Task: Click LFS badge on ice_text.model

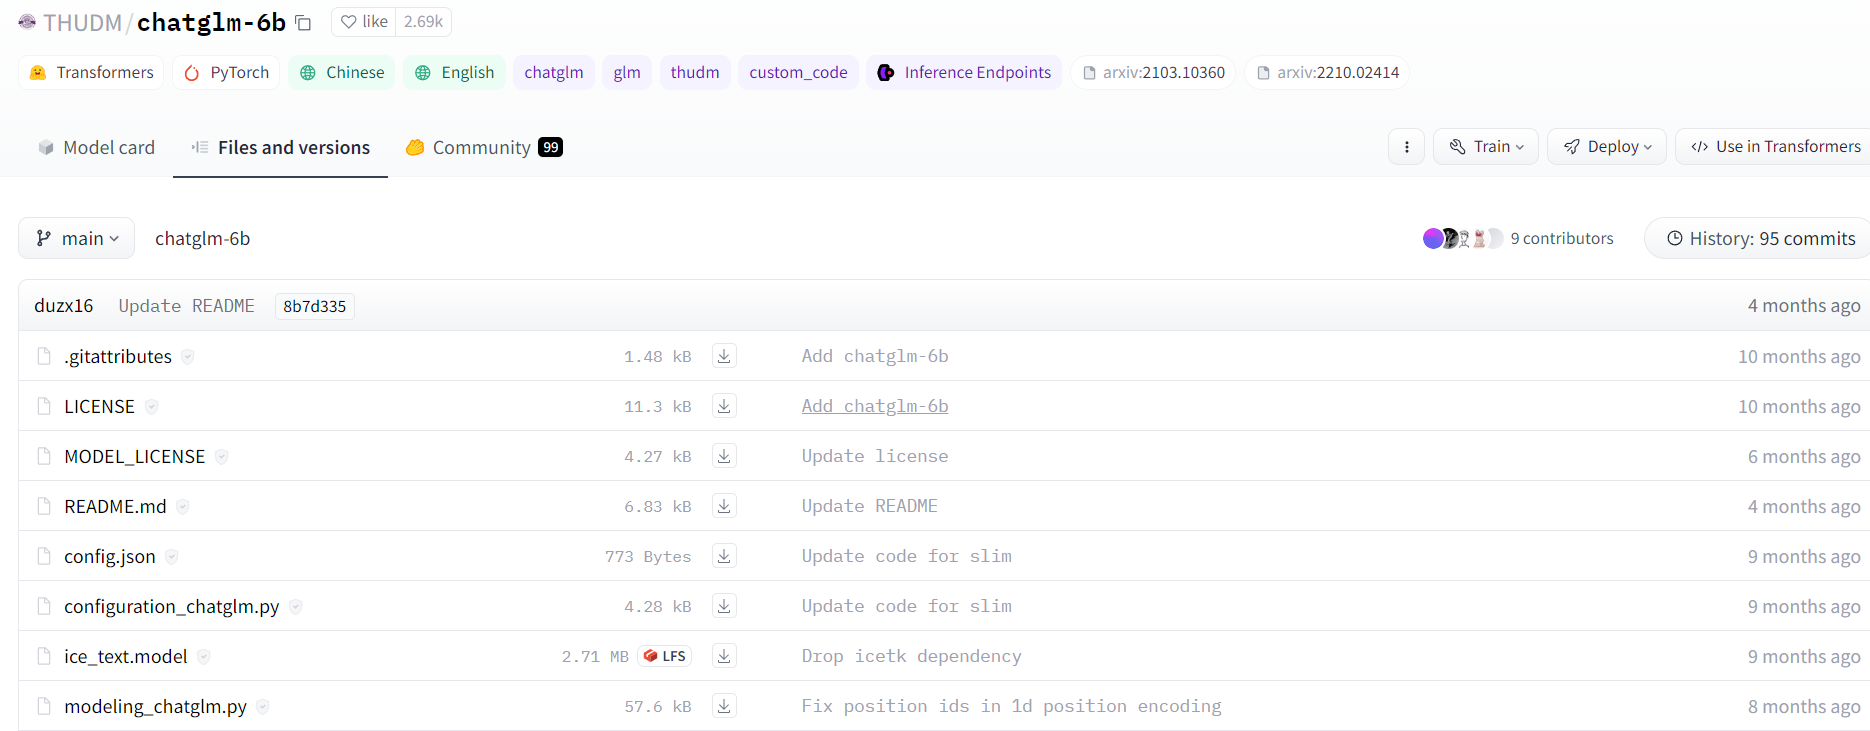Action: [665, 656]
